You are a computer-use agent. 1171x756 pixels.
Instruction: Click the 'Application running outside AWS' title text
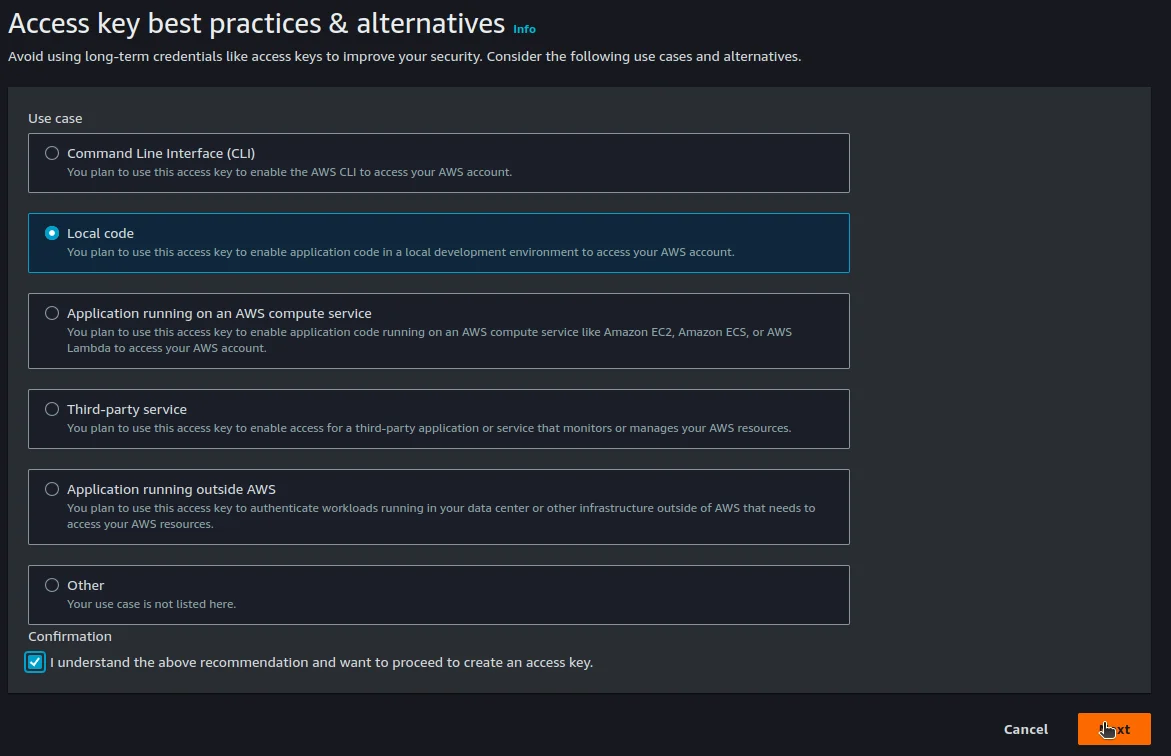tap(171, 489)
